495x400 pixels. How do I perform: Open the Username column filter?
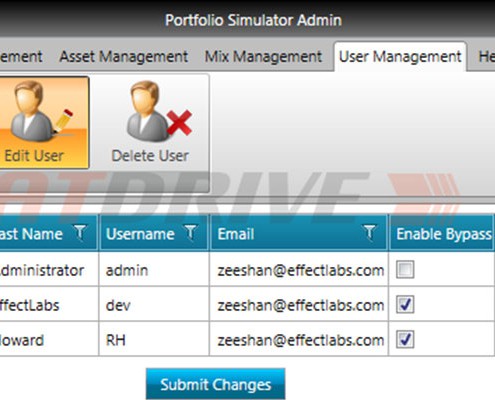190,232
